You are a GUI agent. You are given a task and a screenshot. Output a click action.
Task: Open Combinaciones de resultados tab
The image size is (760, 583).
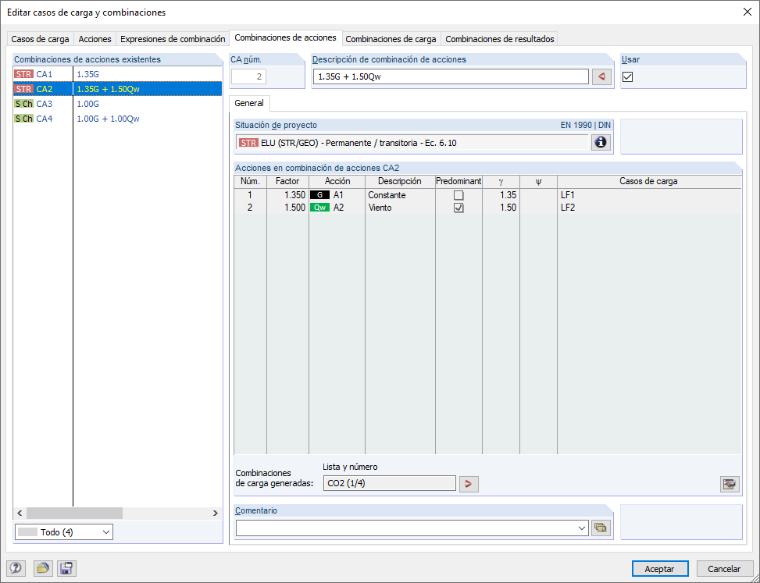tap(500, 39)
